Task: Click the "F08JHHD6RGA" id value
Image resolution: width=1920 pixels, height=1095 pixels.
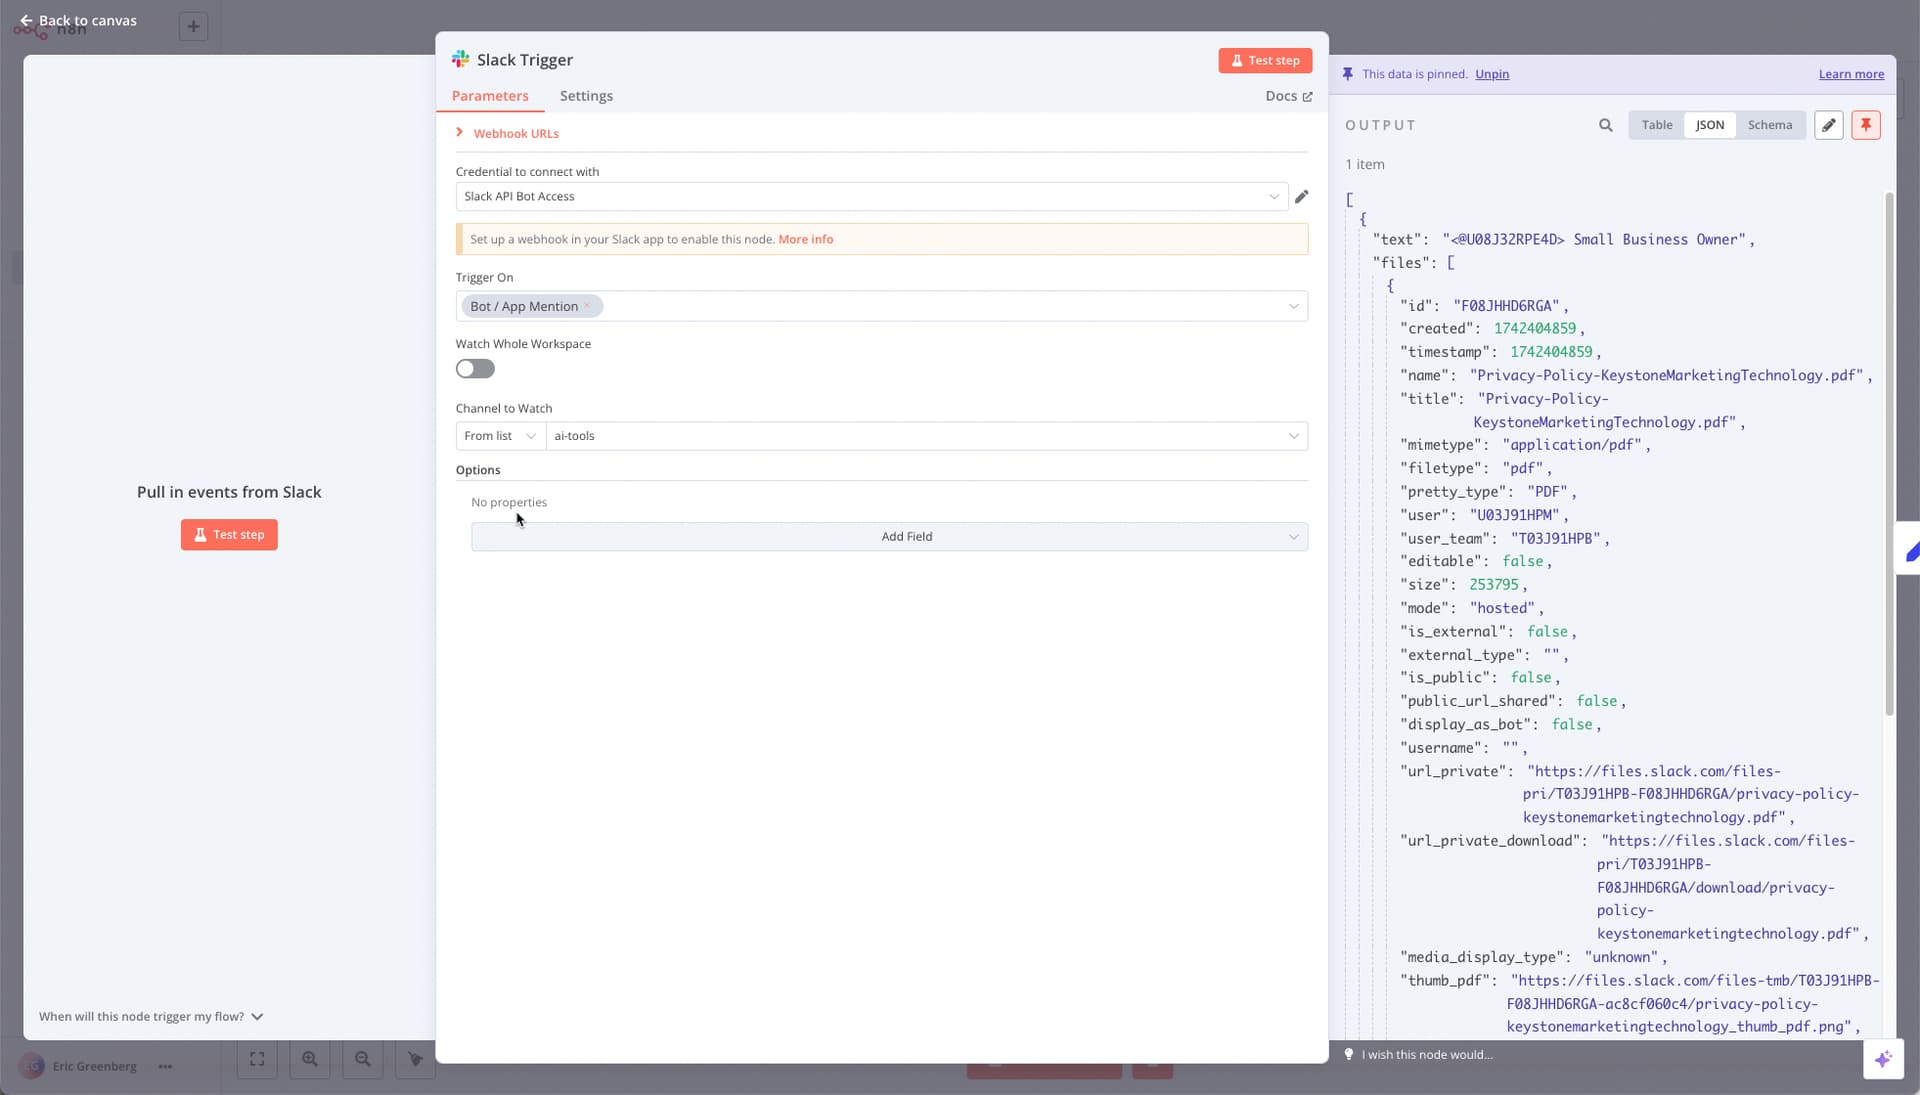Action: [x=1507, y=305]
